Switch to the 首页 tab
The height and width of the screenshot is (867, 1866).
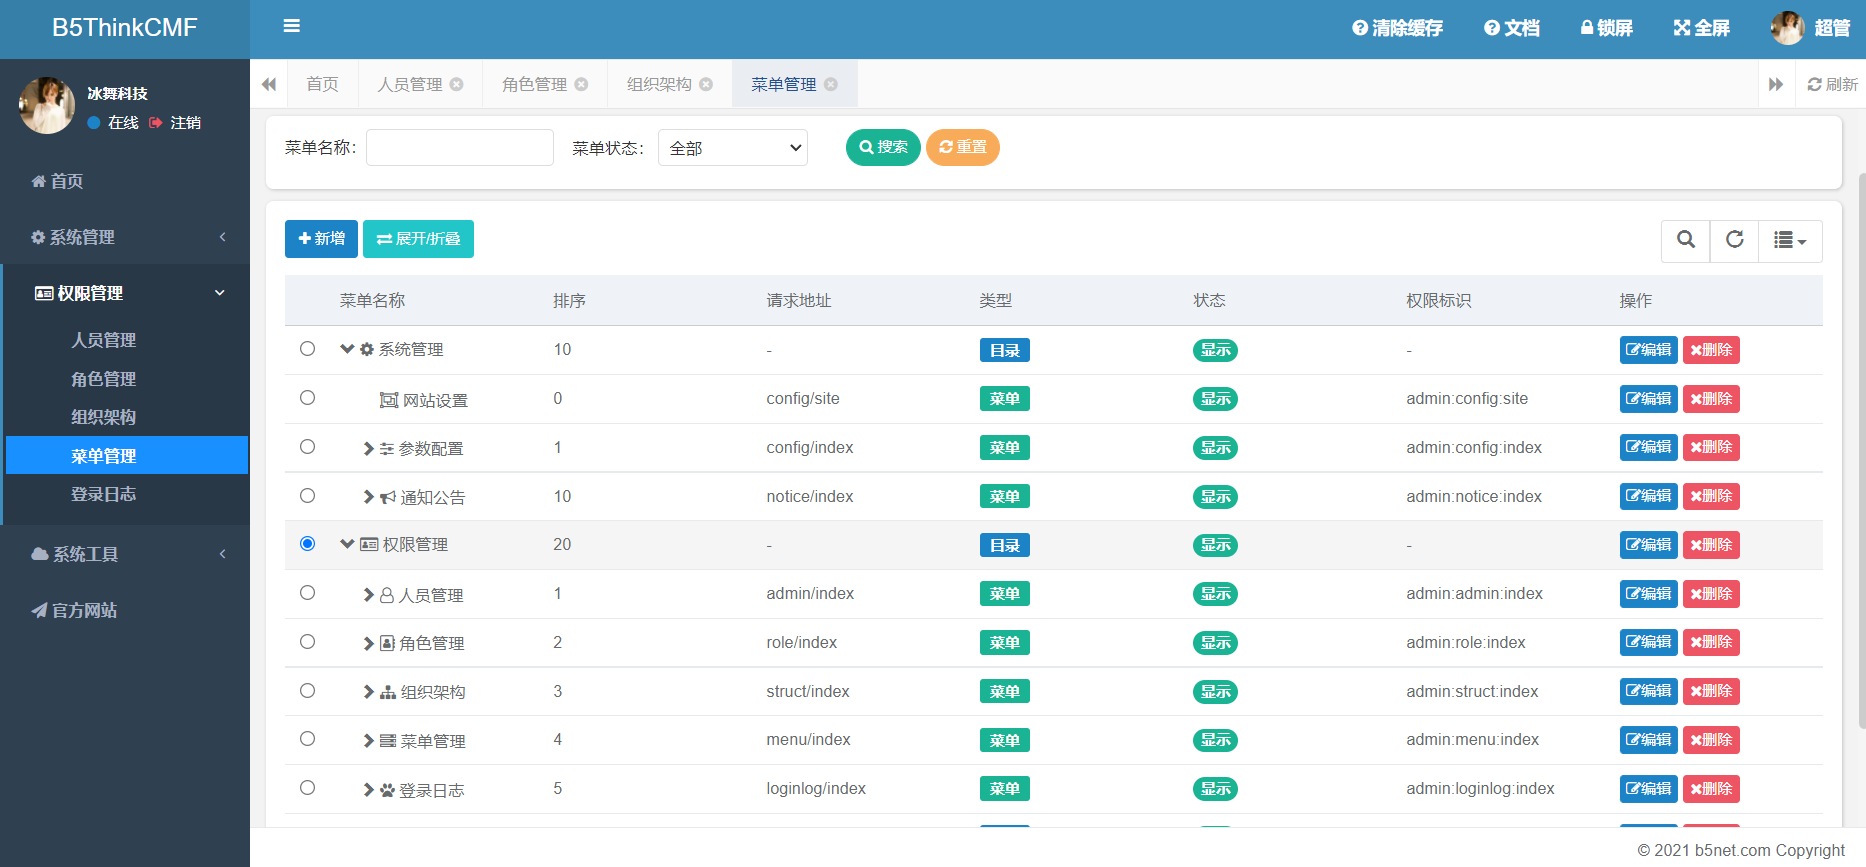[322, 84]
